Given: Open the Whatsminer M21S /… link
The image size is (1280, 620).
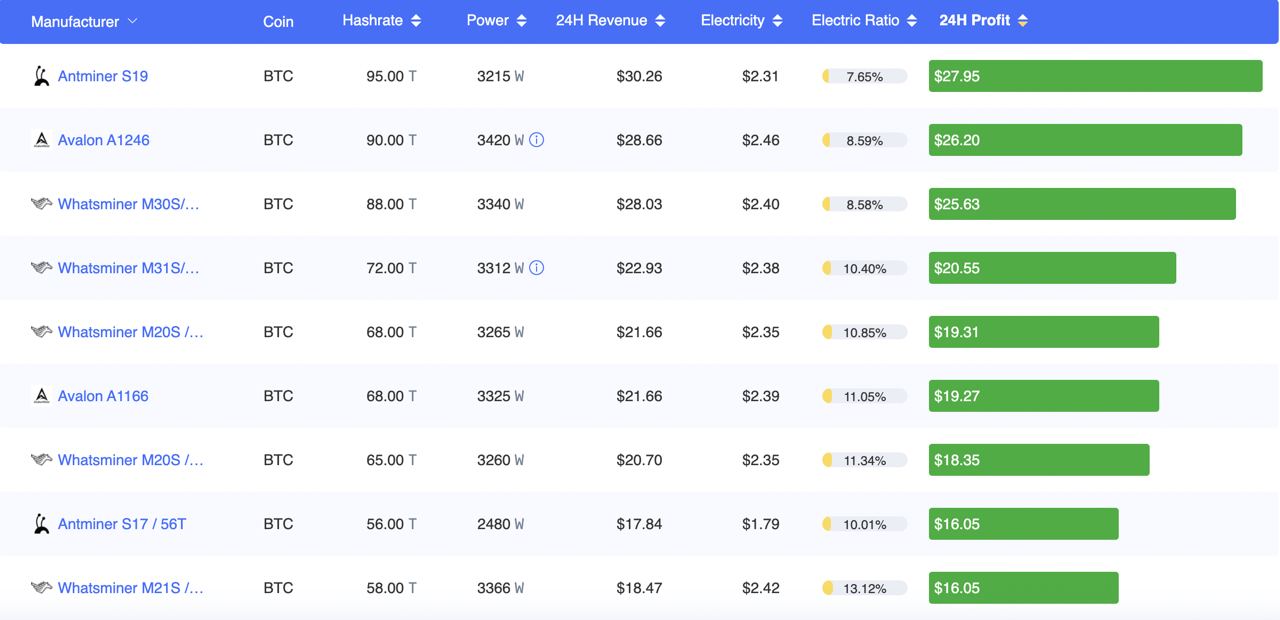Looking at the screenshot, I should click(x=131, y=588).
